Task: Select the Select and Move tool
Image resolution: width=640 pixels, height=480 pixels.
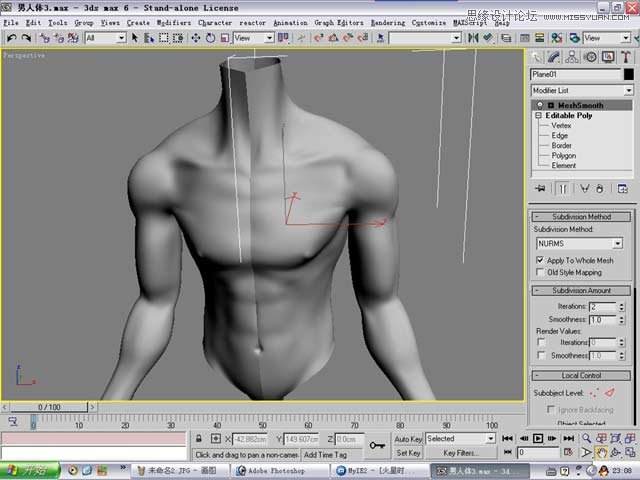Action: point(195,38)
